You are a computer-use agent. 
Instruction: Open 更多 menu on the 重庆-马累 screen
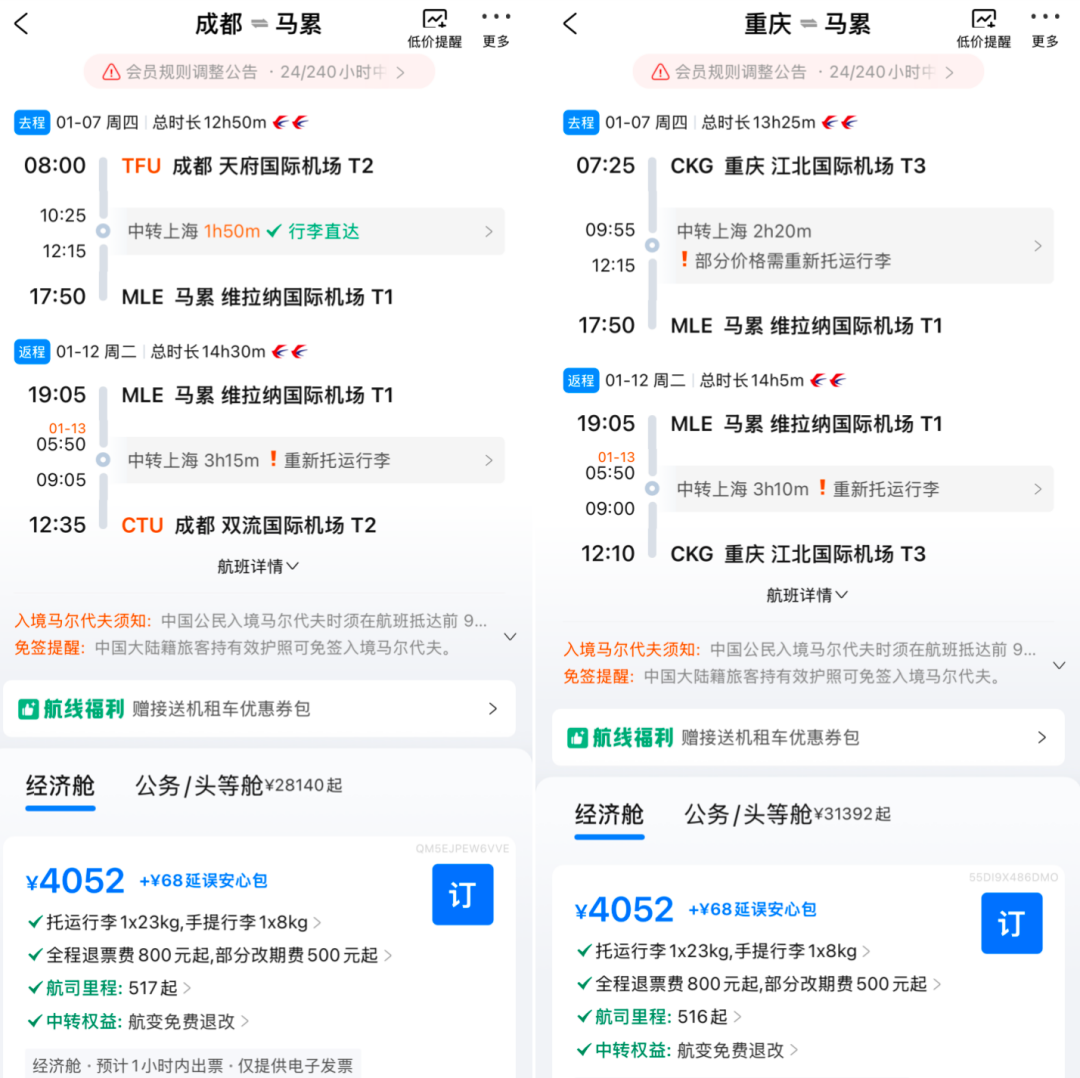click(x=1045, y=28)
